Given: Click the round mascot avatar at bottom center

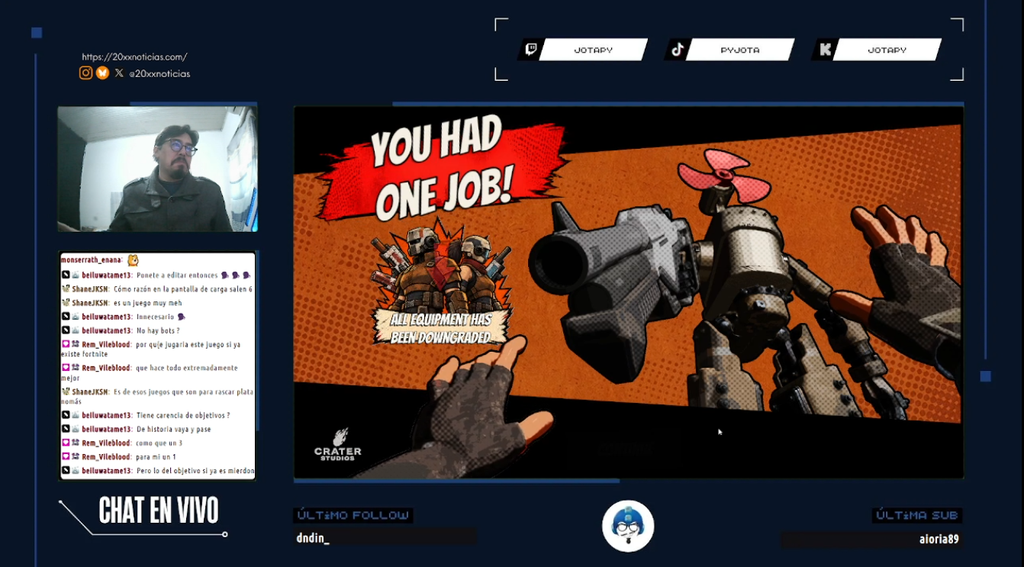Looking at the screenshot, I should tap(628, 526).
